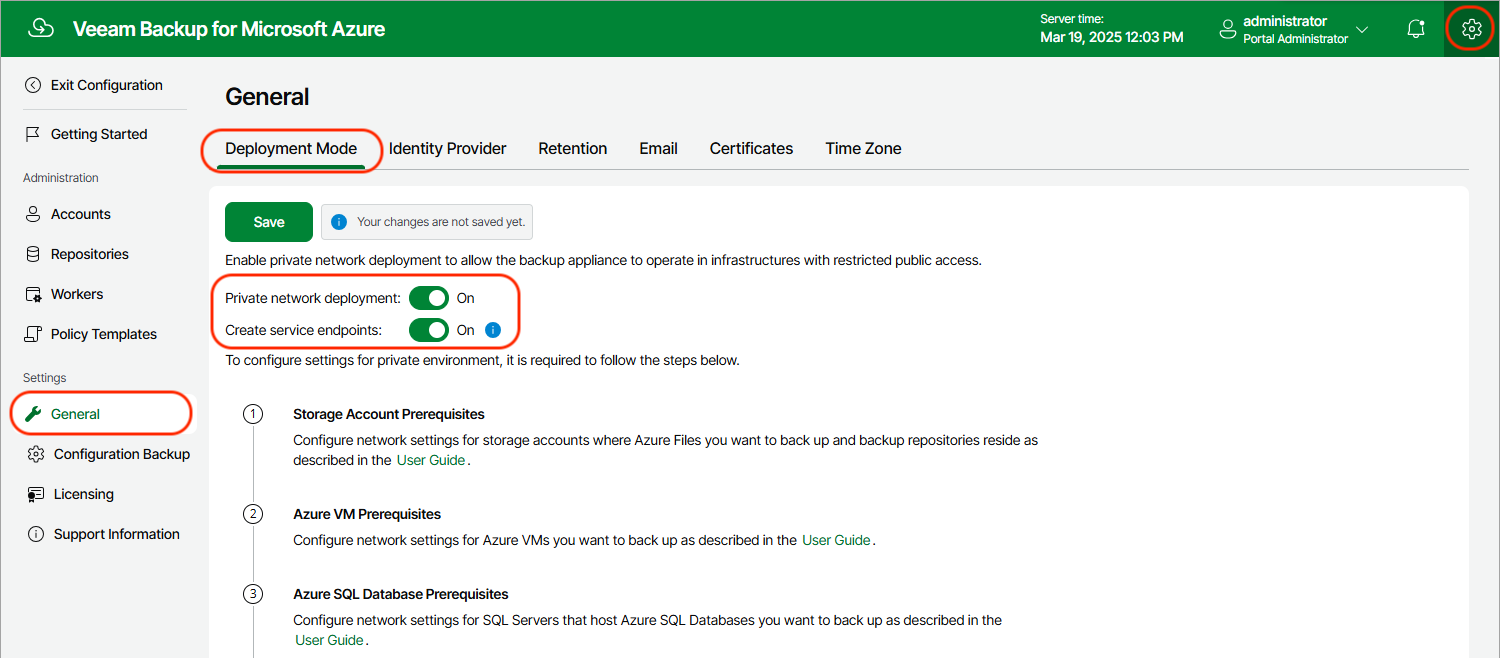Image resolution: width=1500 pixels, height=658 pixels.
Task: Open the Email tab
Action: click(659, 149)
